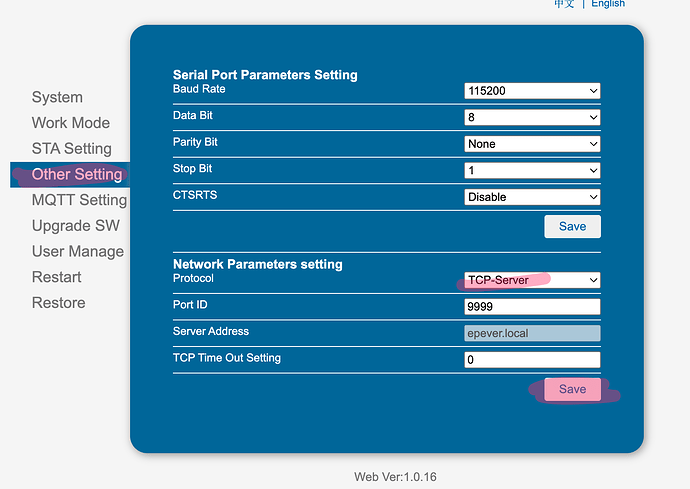Open the MQTT Setting page
The image size is (690, 489).
79,200
